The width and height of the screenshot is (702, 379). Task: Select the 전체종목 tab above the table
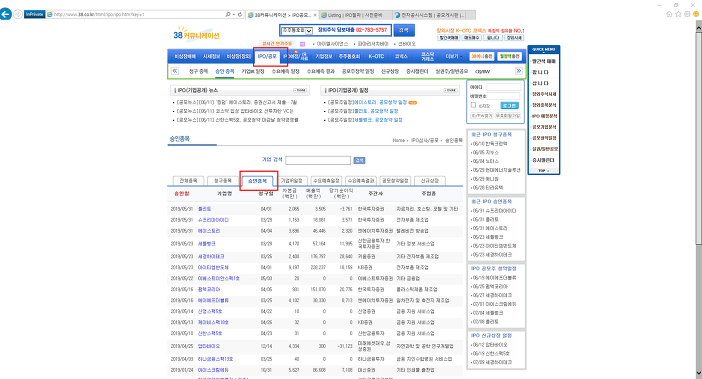coord(188,181)
